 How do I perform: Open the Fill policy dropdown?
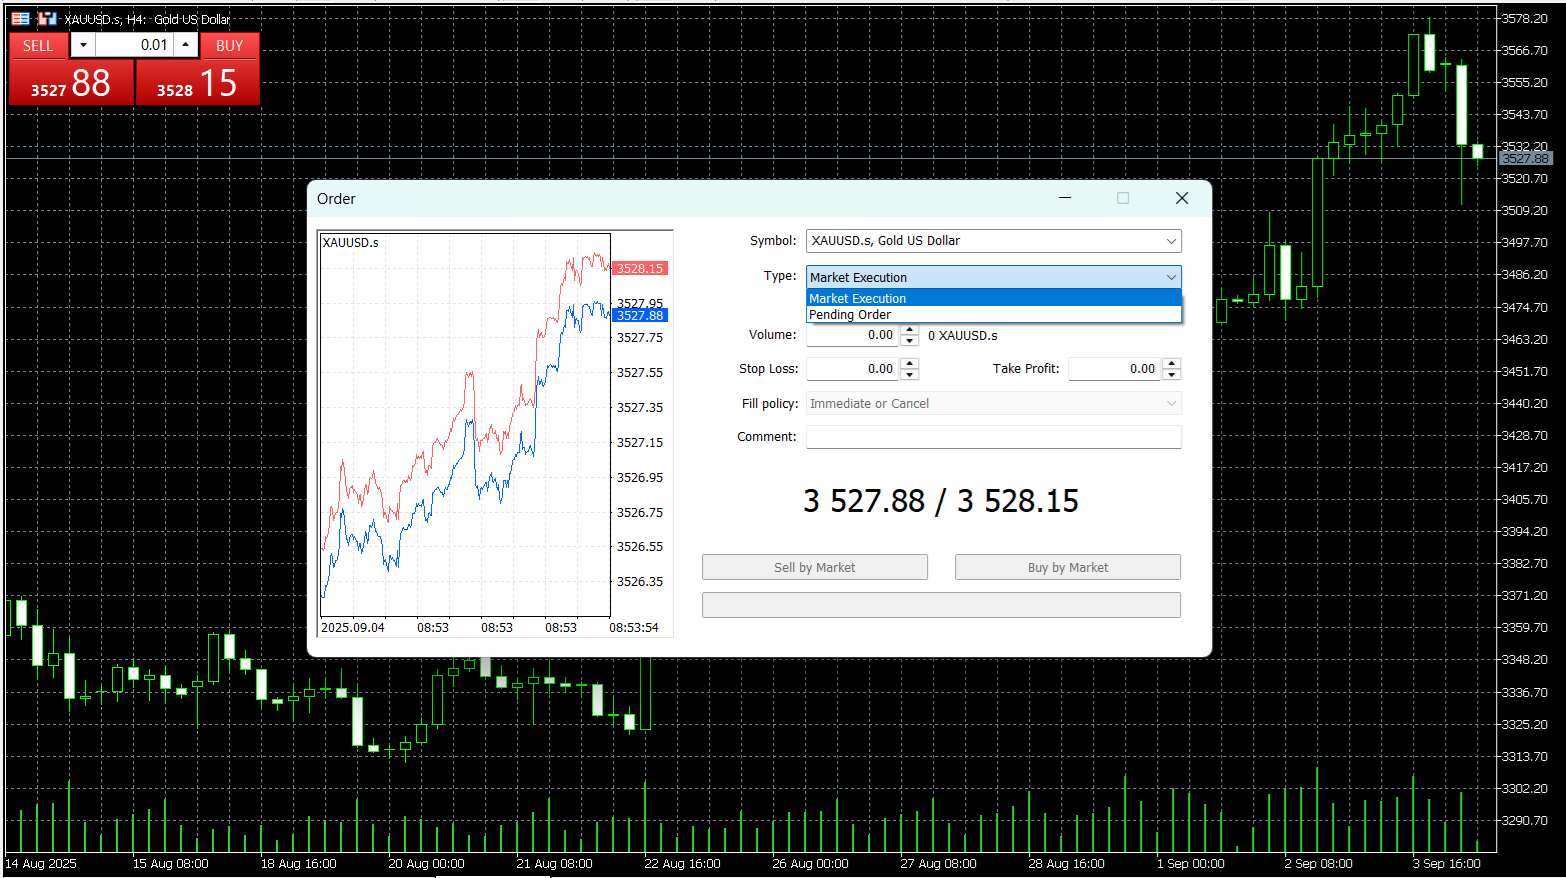point(993,403)
